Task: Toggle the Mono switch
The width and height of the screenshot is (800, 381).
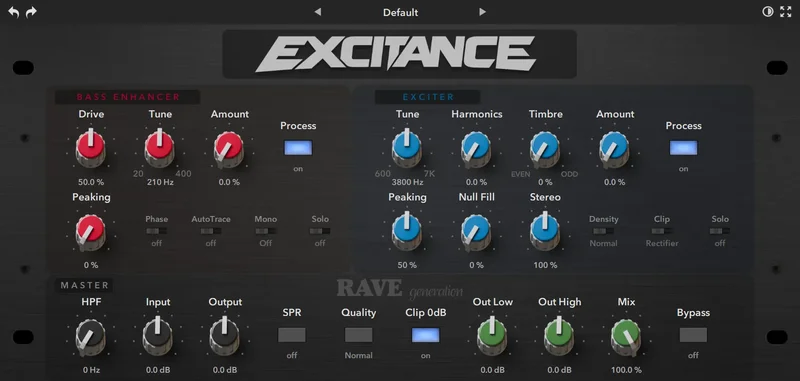Action: click(x=266, y=231)
